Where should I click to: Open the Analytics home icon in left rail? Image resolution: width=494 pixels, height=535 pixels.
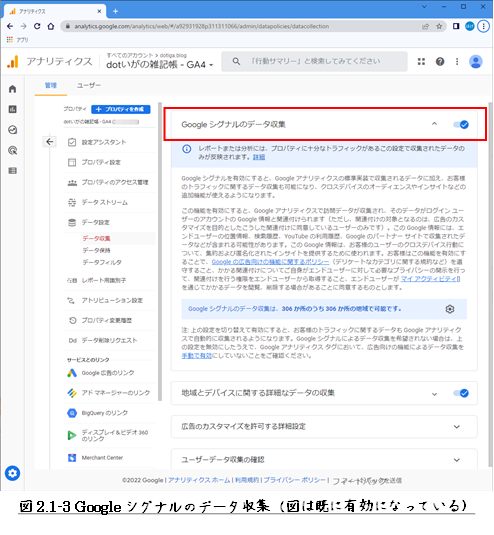coord(13,89)
